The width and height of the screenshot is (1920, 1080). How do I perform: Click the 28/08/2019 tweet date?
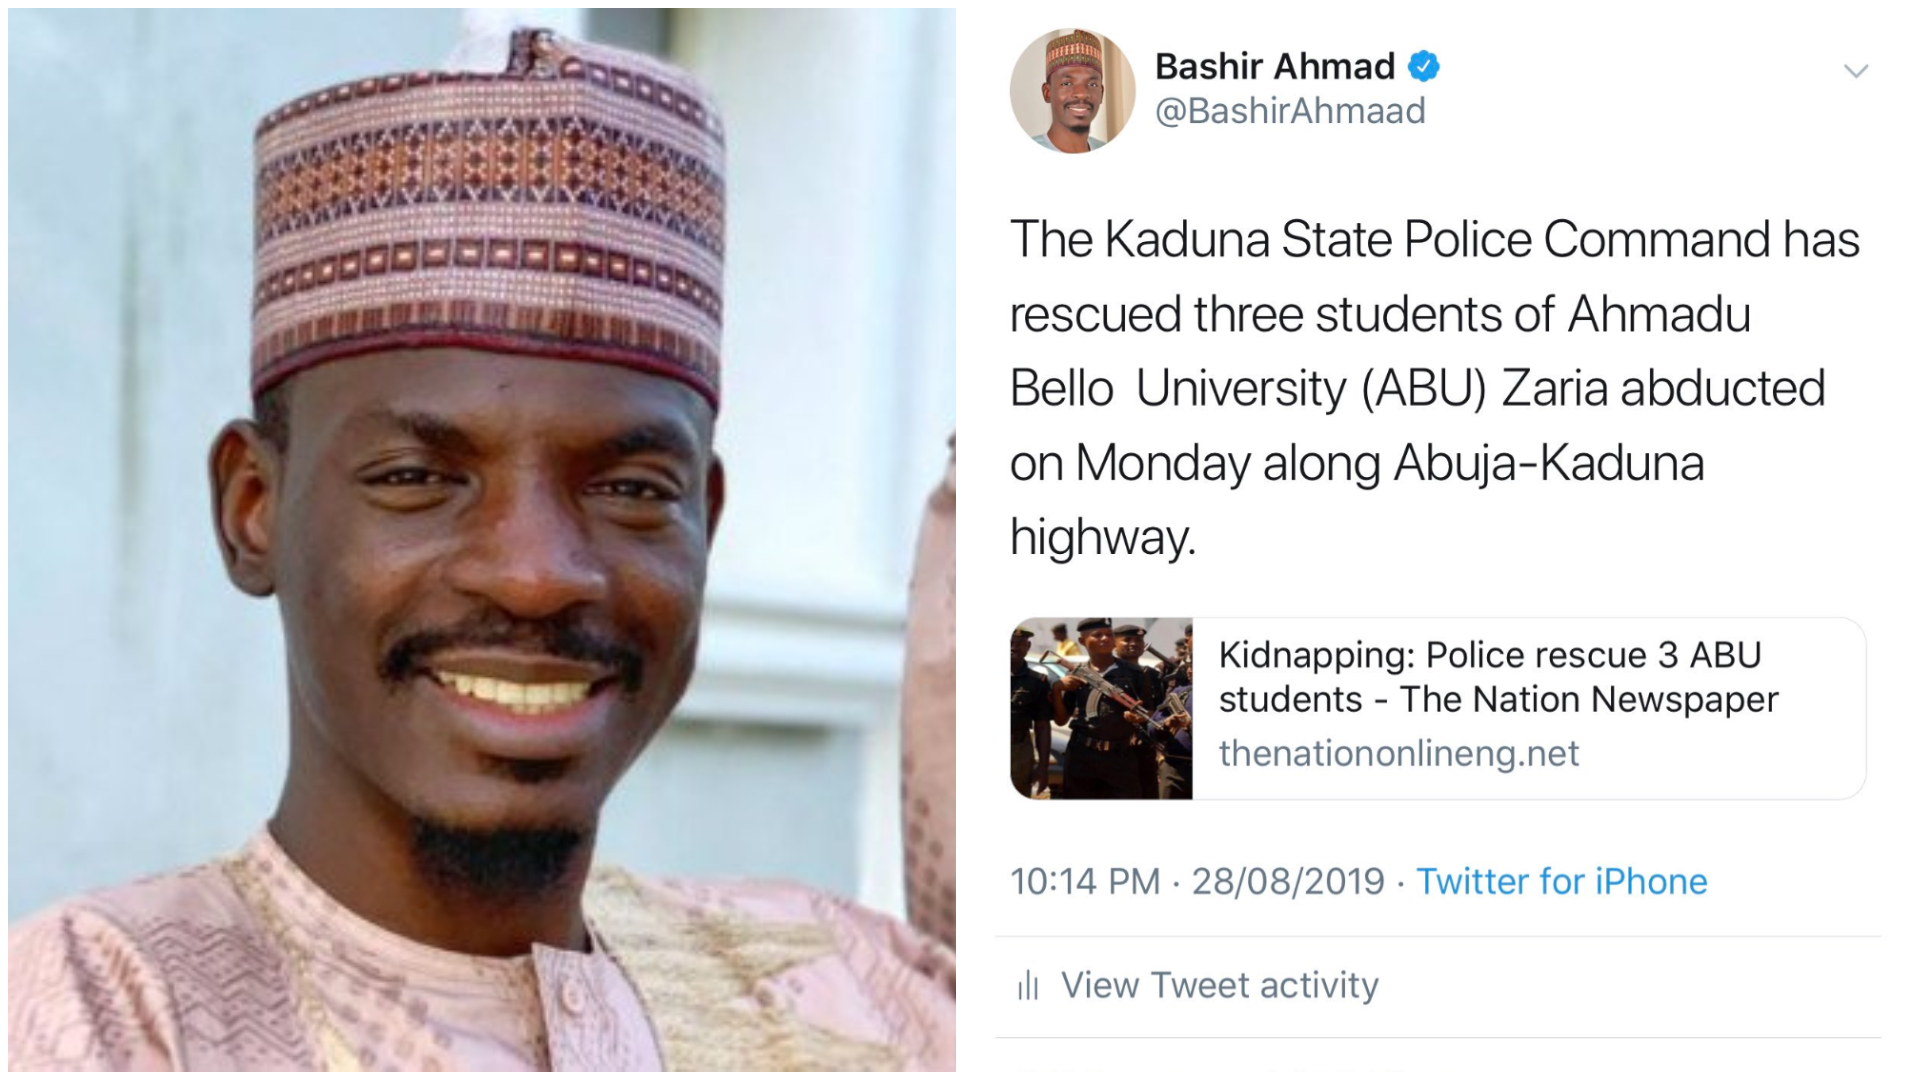[x=1288, y=881]
